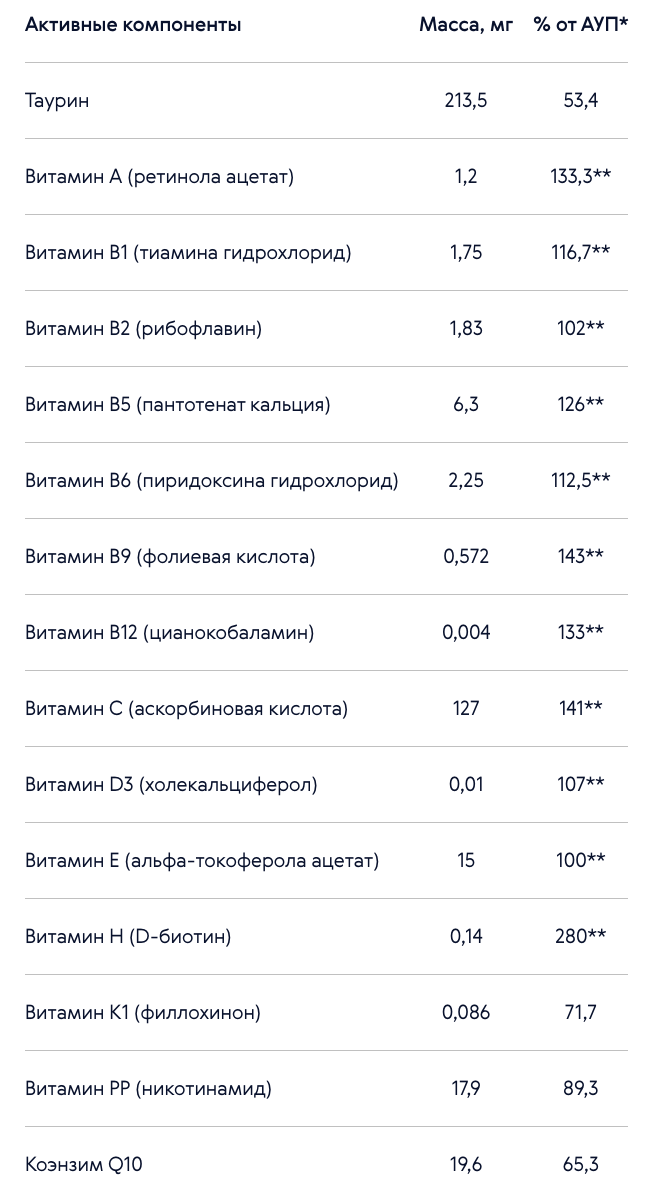Click the 'Витамин Н (D-биотин)' row

pyautogui.click(x=327, y=936)
